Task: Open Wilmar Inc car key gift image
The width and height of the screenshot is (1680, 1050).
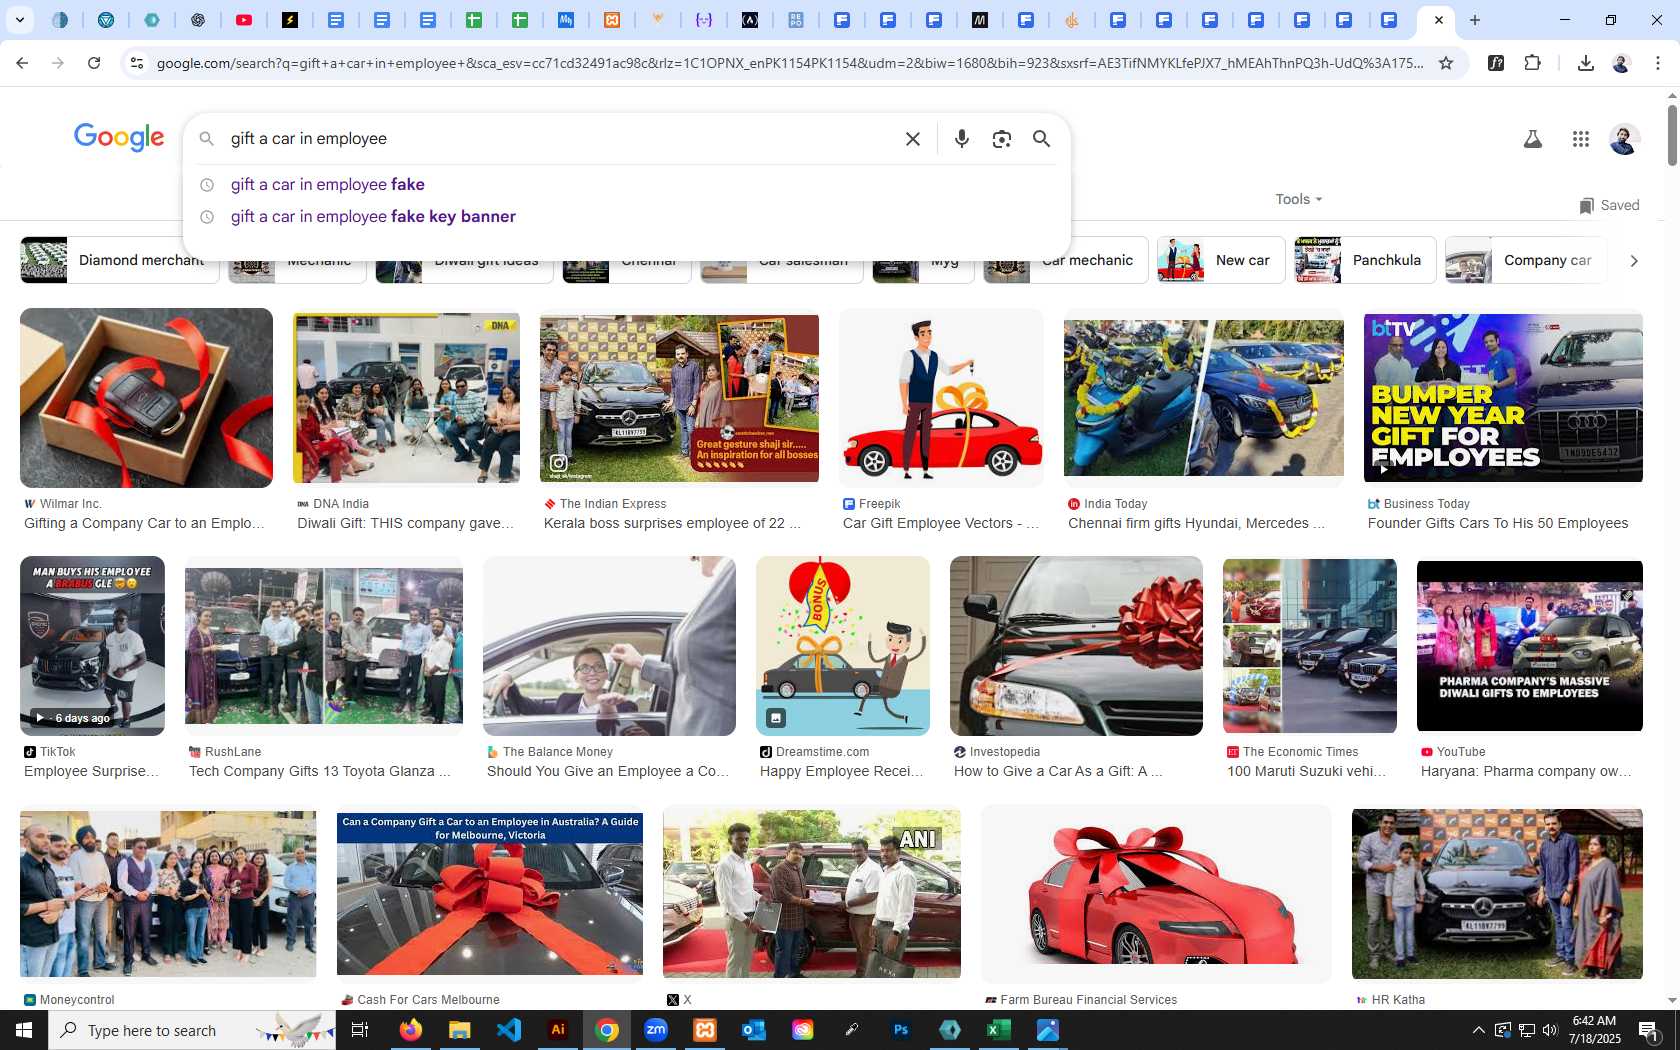Action: pos(146,398)
